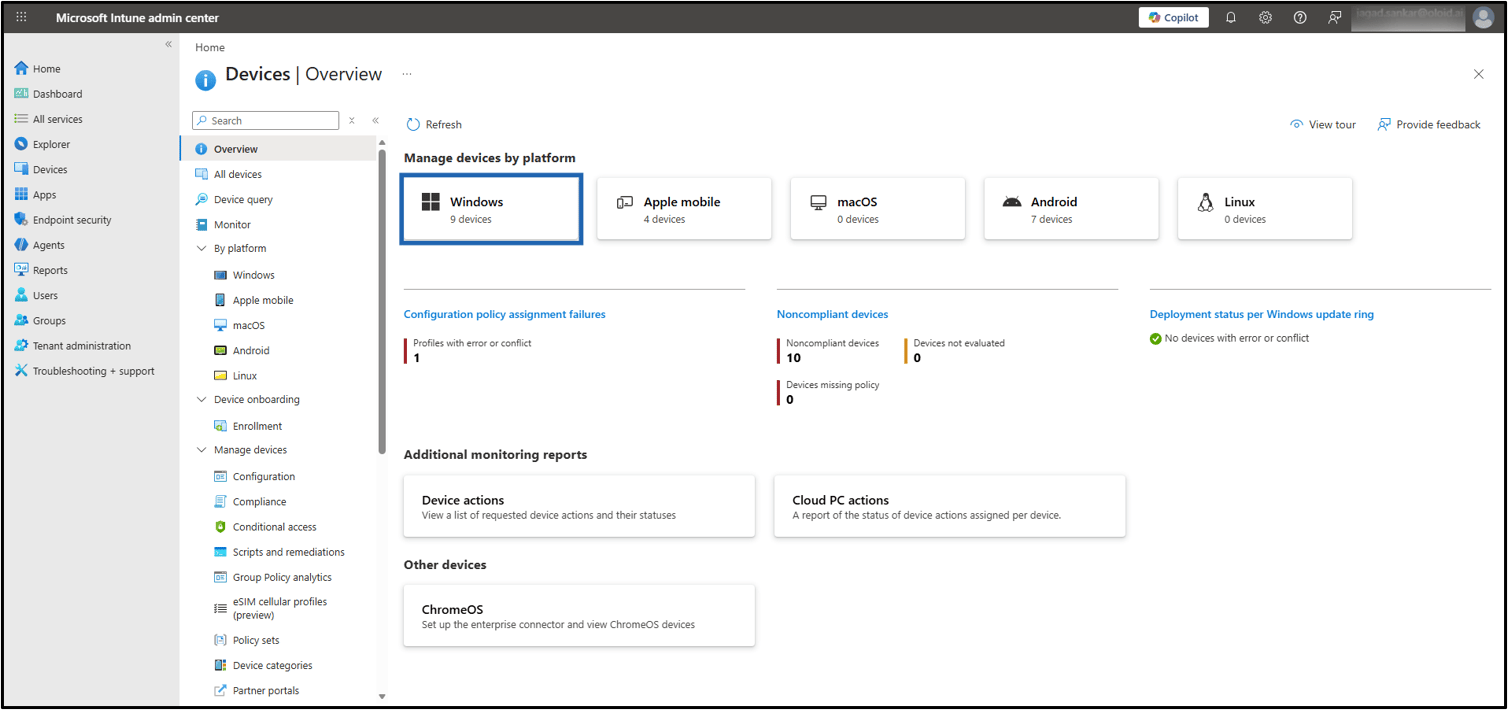Clear the devices menu search box
Screen dimensions: 1508x710
tap(352, 121)
